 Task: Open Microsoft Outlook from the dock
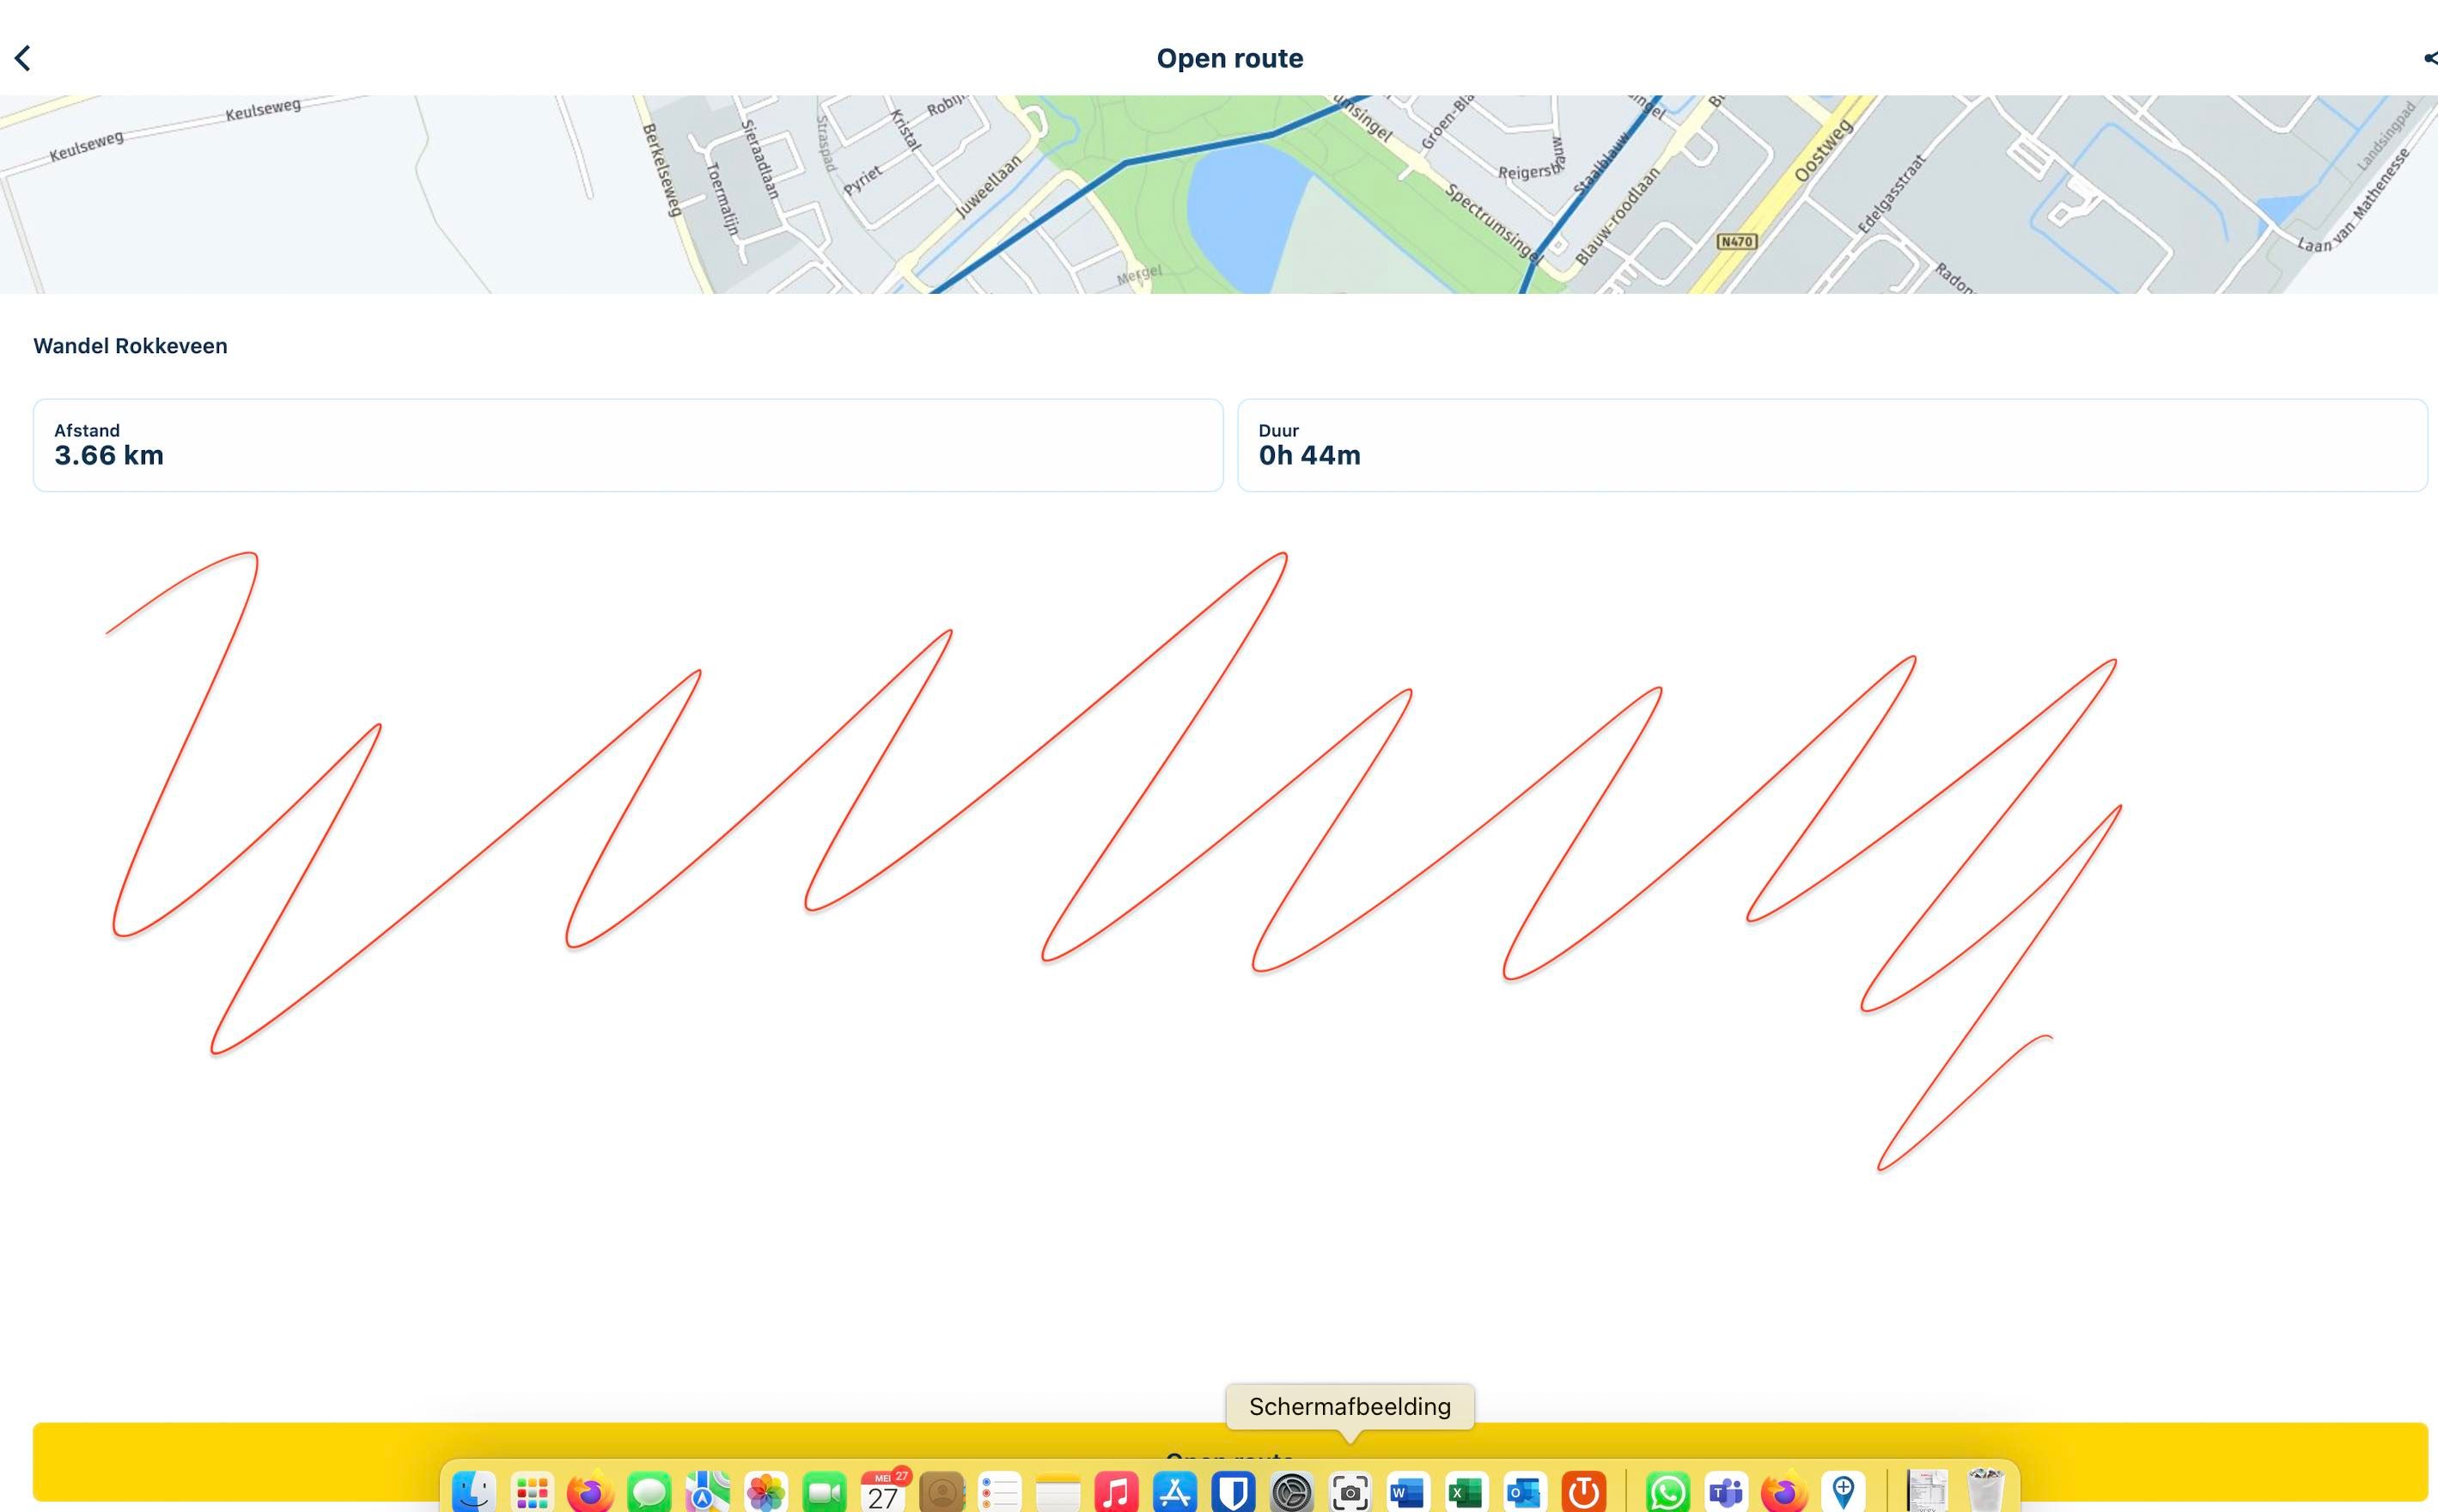tap(1525, 1492)
